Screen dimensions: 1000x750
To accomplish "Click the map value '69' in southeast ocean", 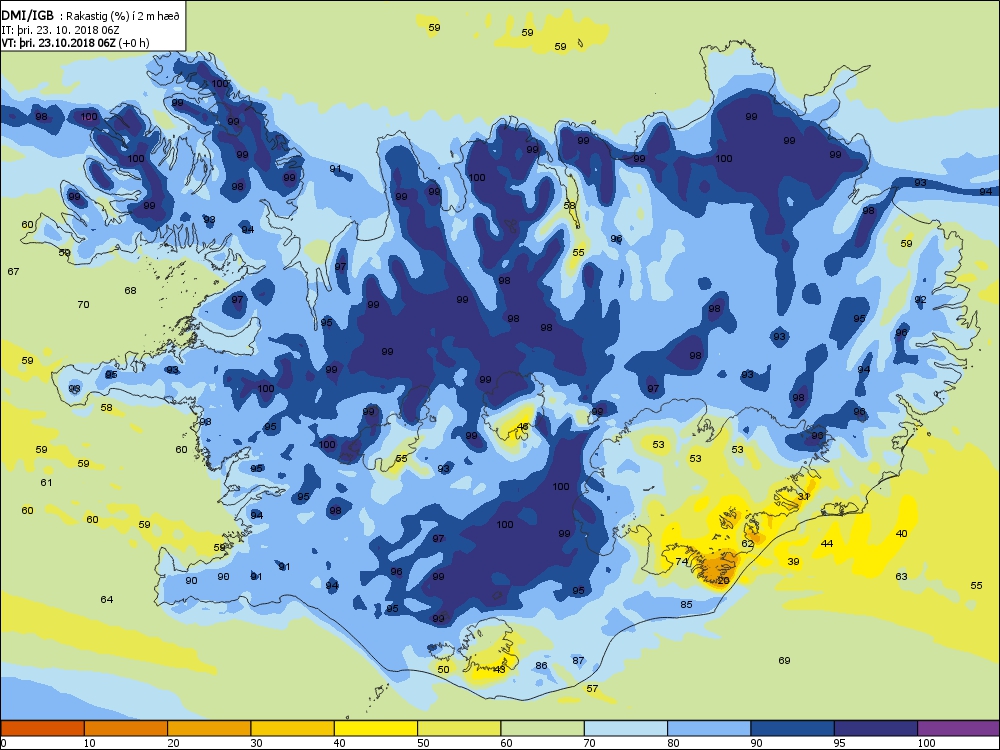I will tap(784, 660).
